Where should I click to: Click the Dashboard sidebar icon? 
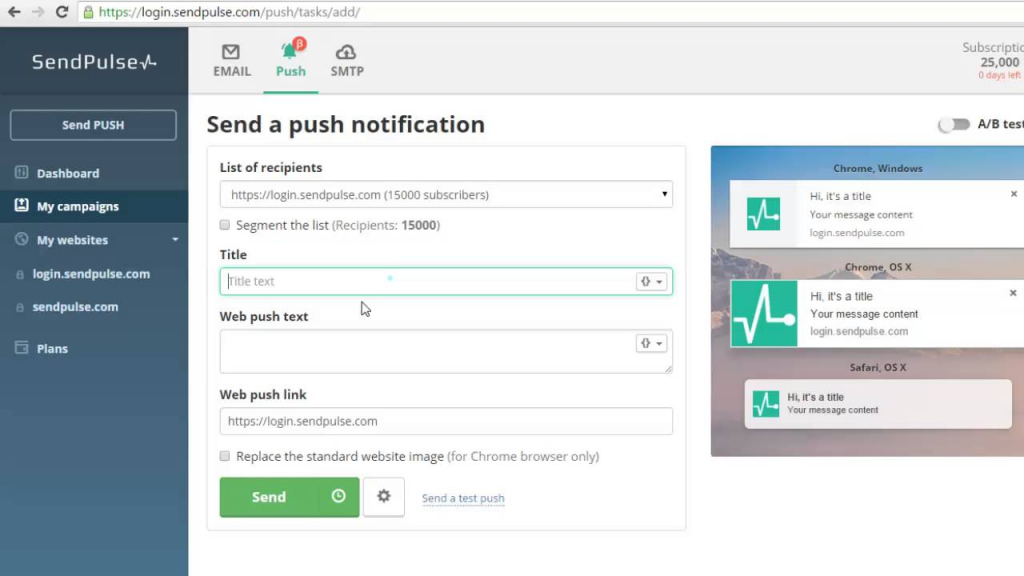pos(22,172)
